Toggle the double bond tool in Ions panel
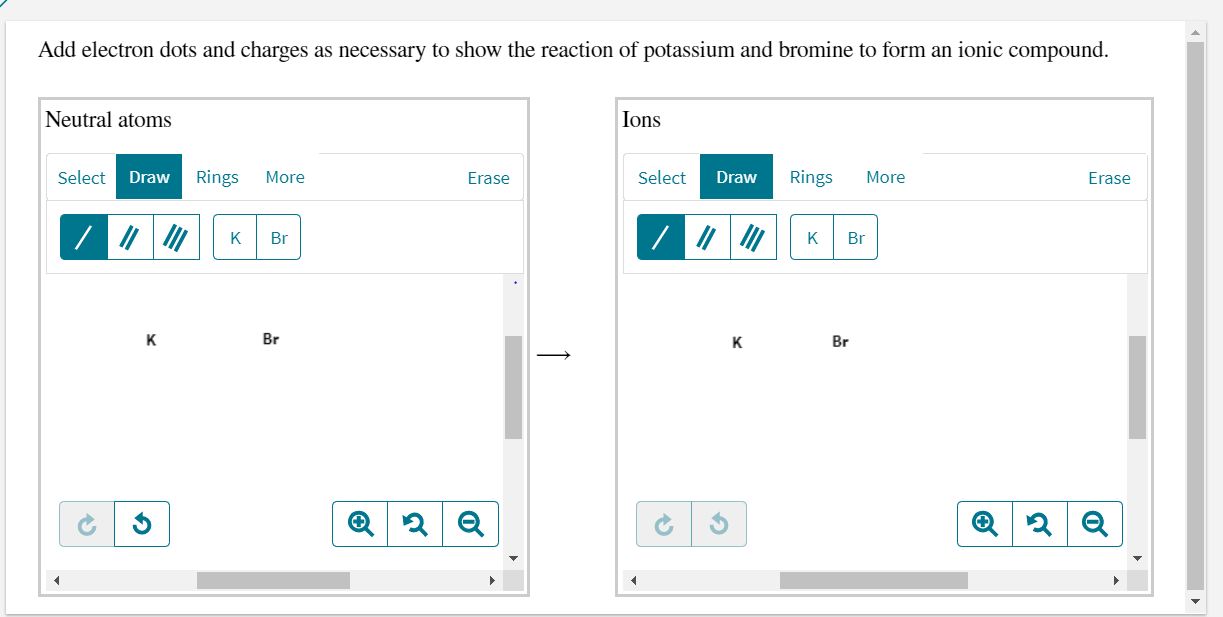1223x617 pixels. pos(707,237)
